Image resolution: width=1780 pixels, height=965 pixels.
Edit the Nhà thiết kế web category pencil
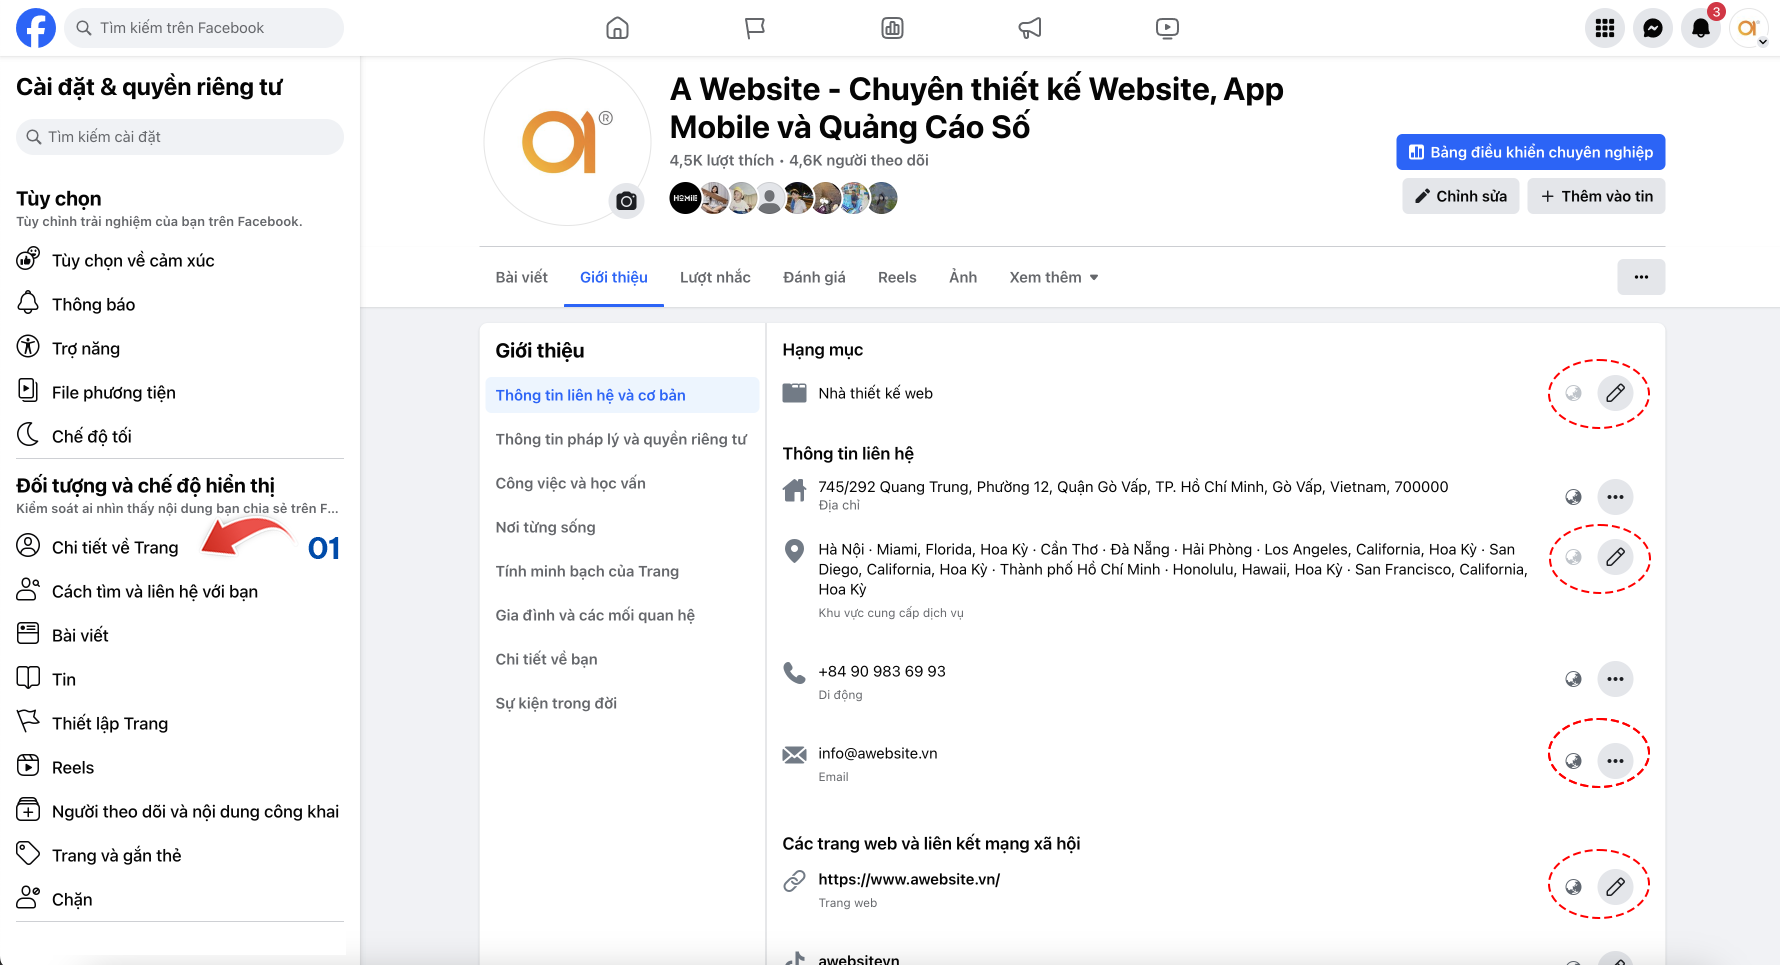pyautogui.click(x=1615, y=393)
